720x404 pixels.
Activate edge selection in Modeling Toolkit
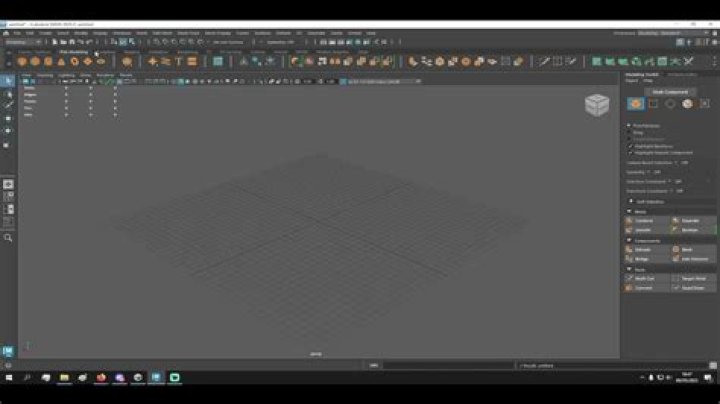click(653, 104)
